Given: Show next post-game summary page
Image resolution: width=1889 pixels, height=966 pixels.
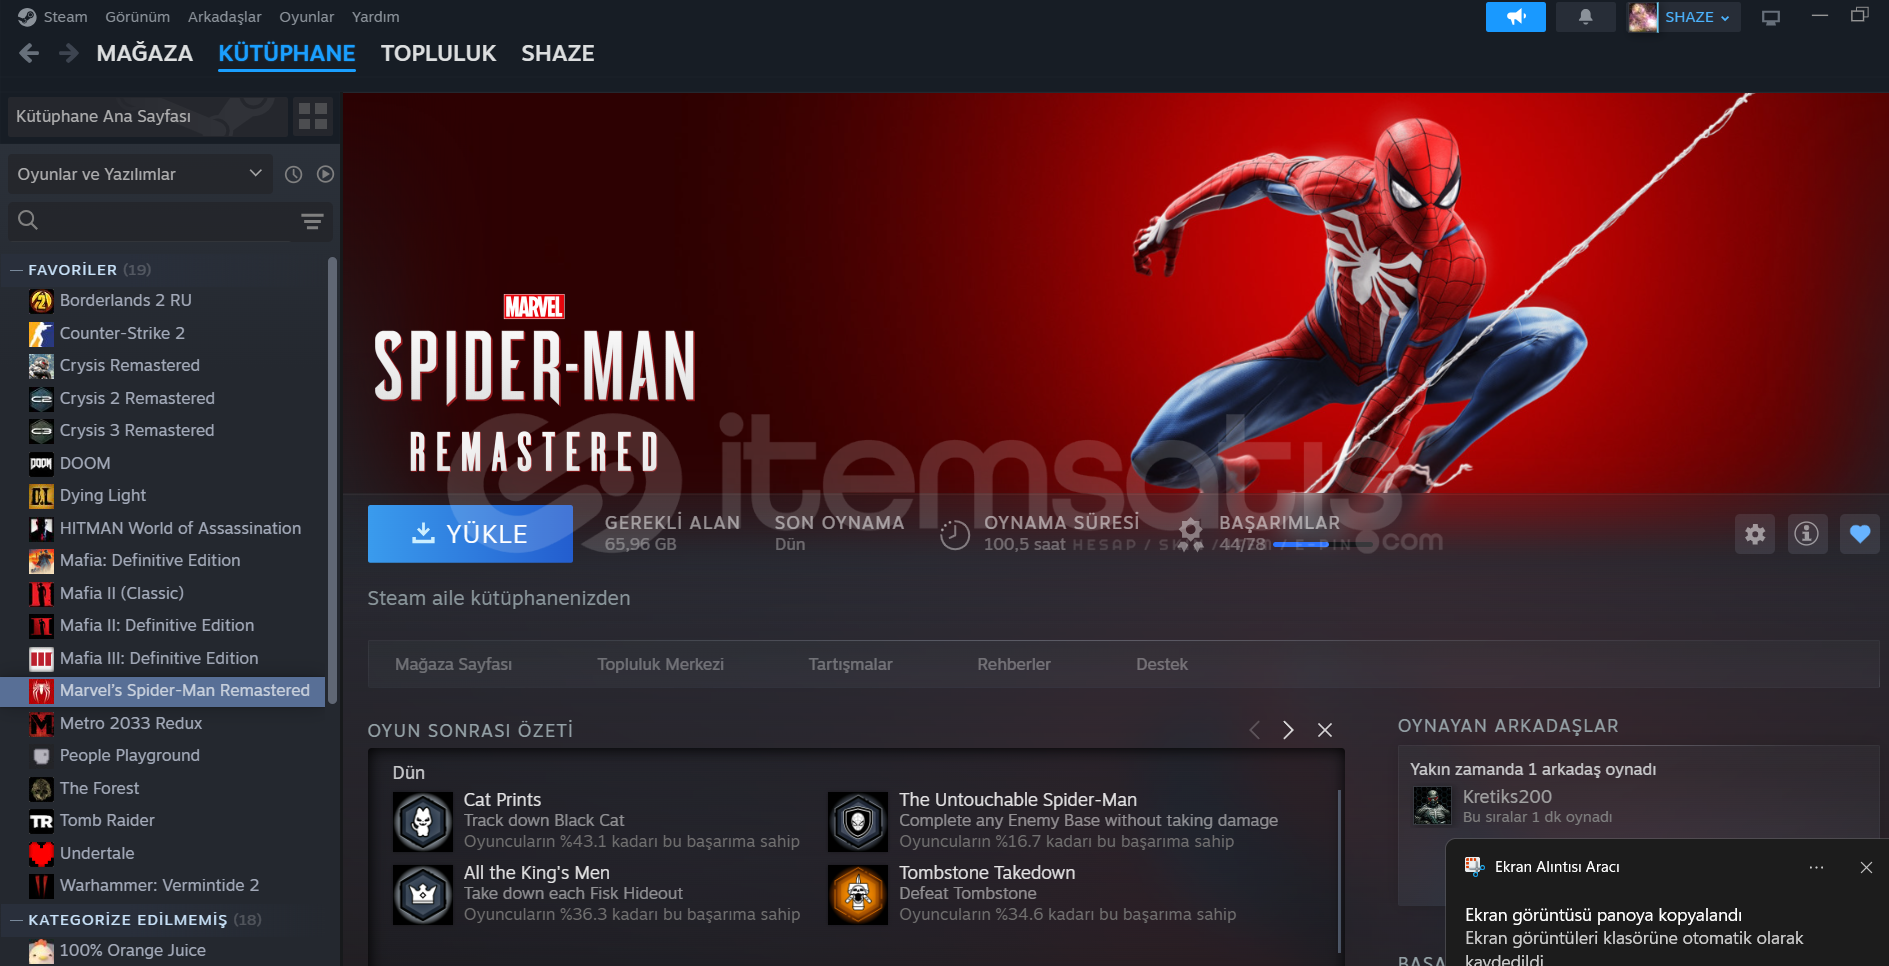Looking at the screenshot, I should [1288, 730].
